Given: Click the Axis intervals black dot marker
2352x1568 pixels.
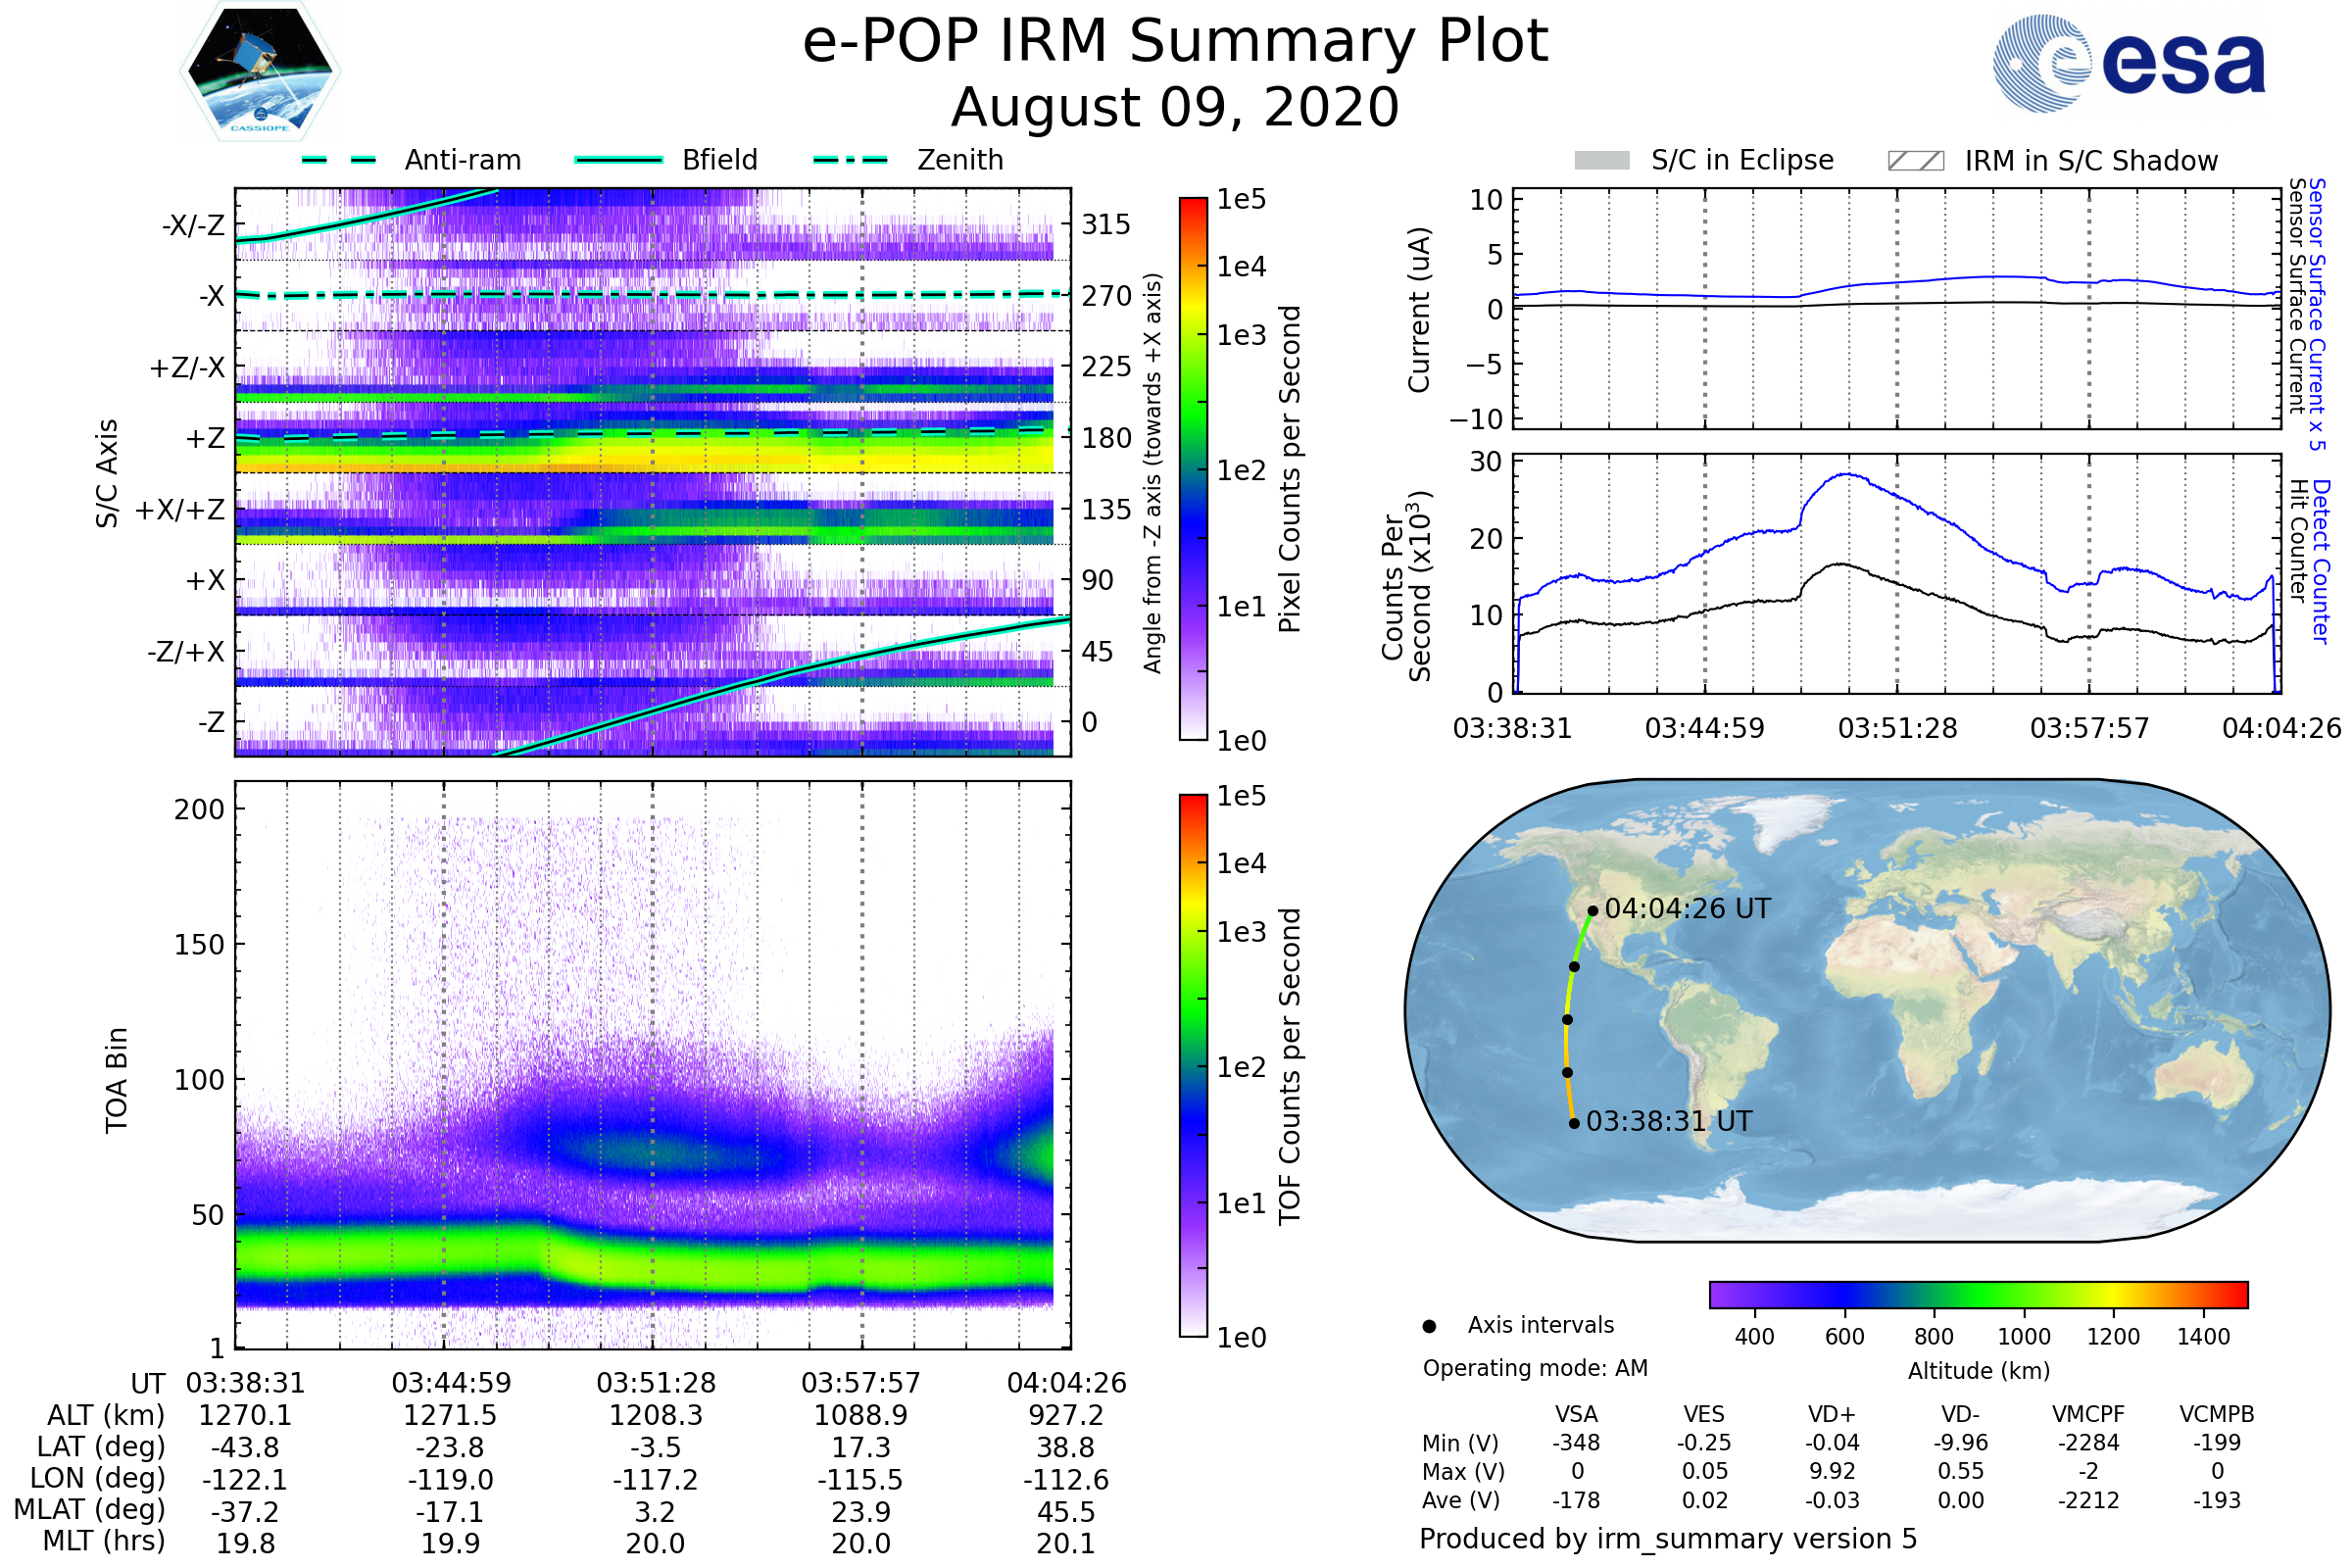Looking at the screenshot, I should [x=1429, y=1327].
